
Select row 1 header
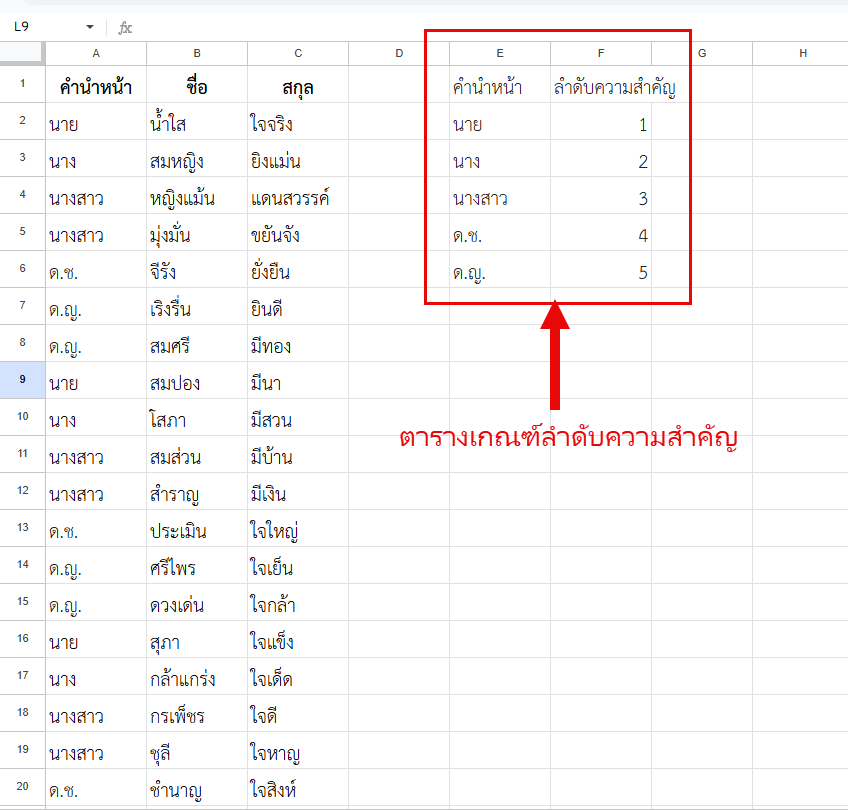pos(22,84)
